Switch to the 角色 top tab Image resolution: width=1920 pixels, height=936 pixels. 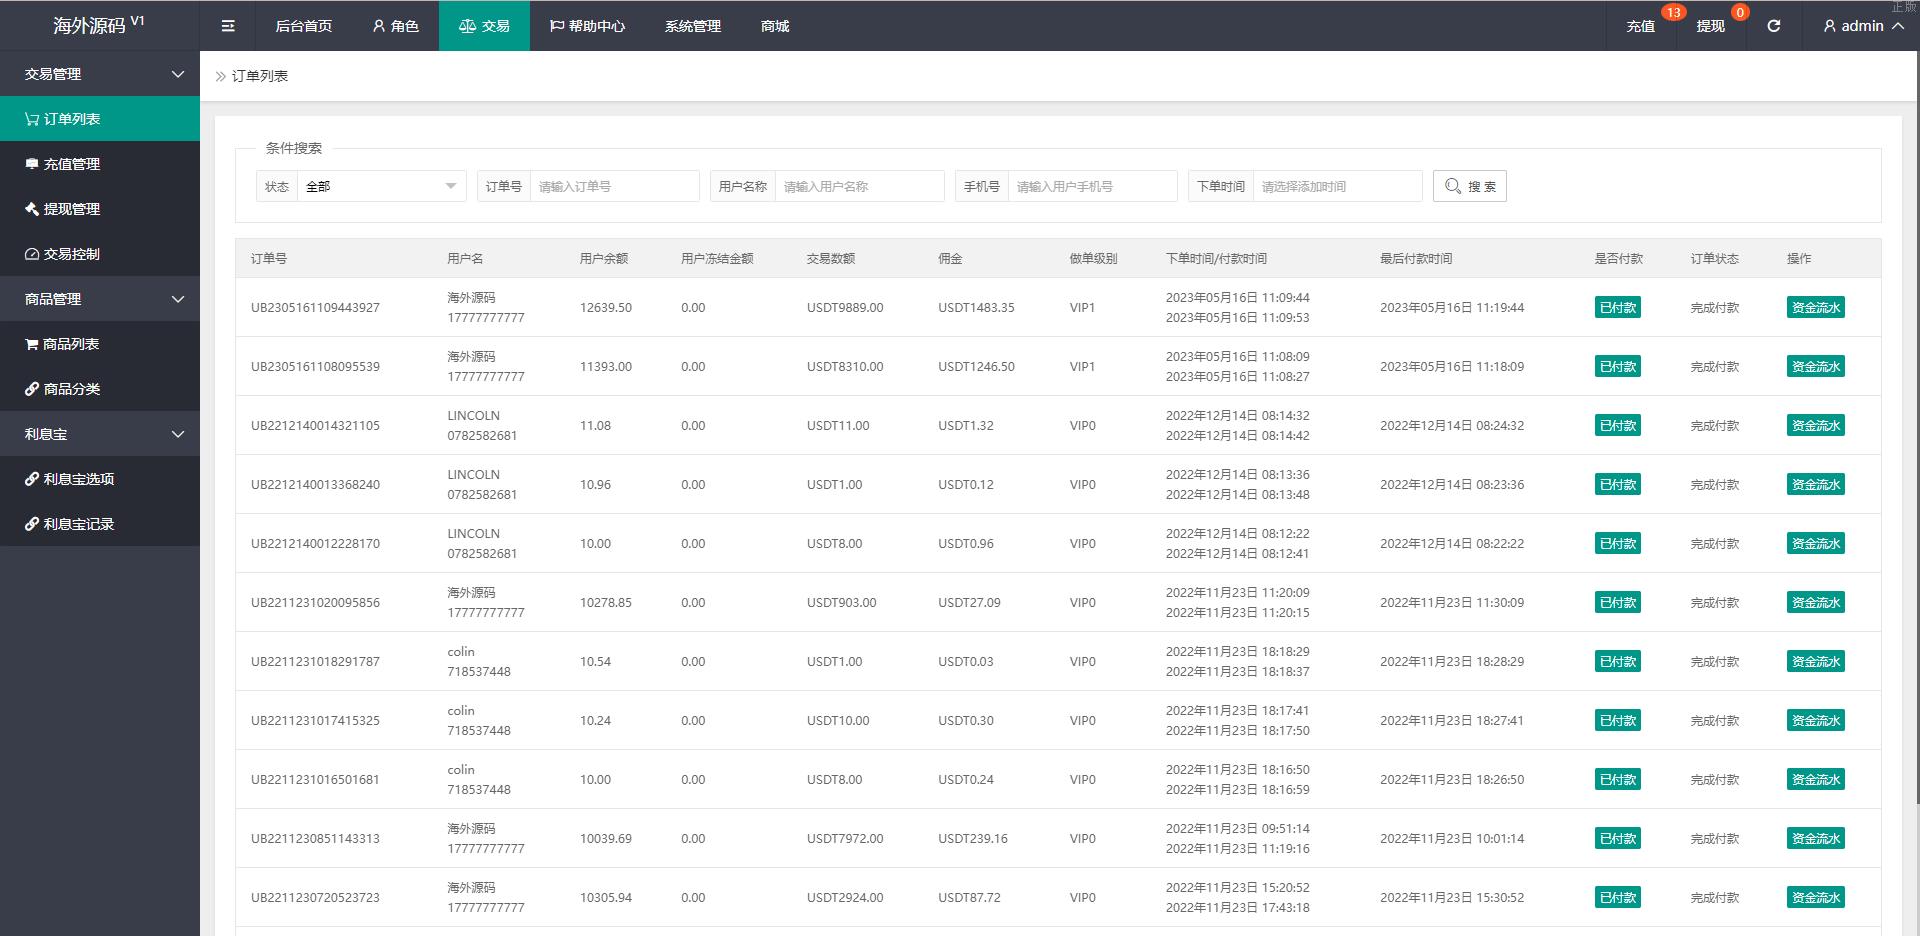pos(395,26)
